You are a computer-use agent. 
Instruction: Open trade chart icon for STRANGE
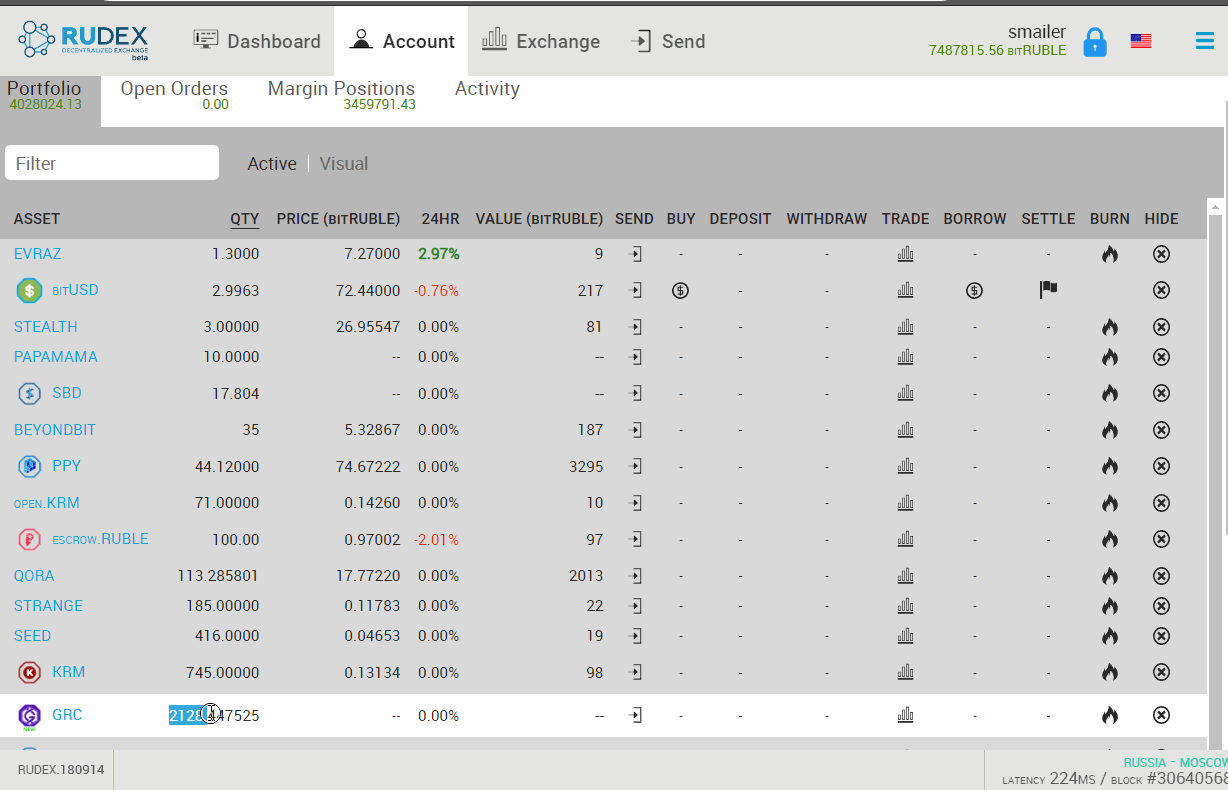pos(905,606)
